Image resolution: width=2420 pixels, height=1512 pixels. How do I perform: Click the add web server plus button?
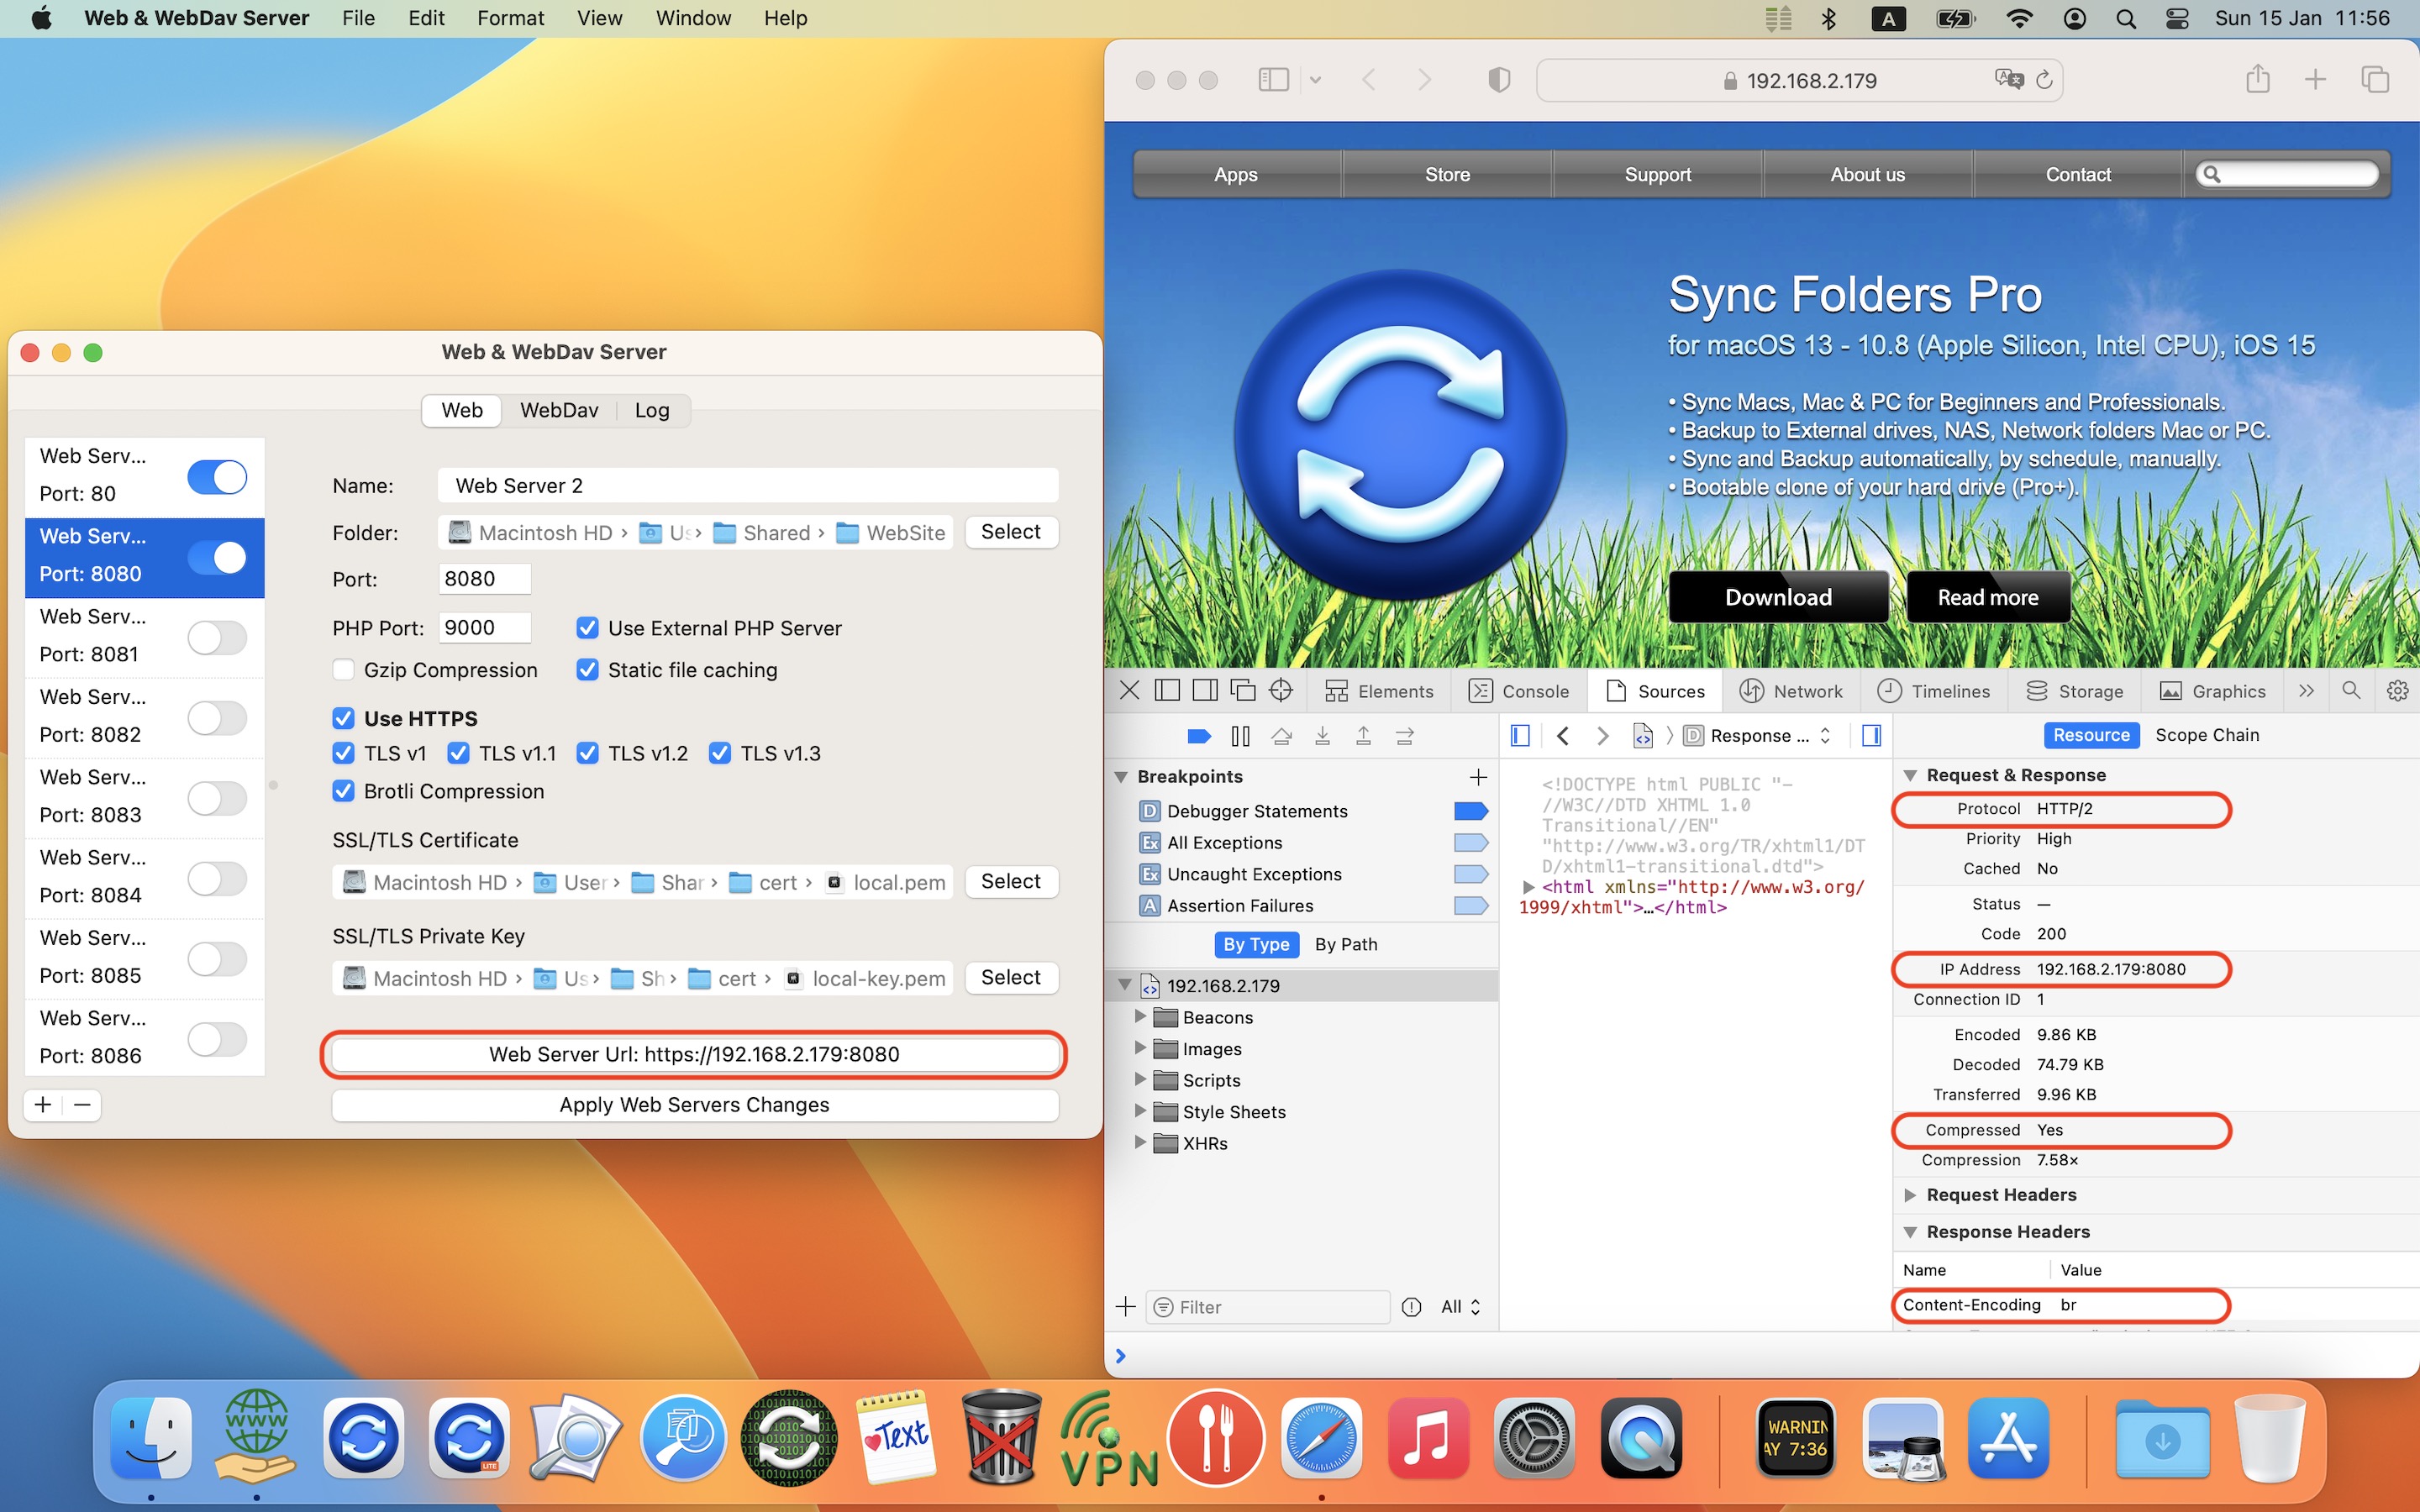coord(43,1104)
